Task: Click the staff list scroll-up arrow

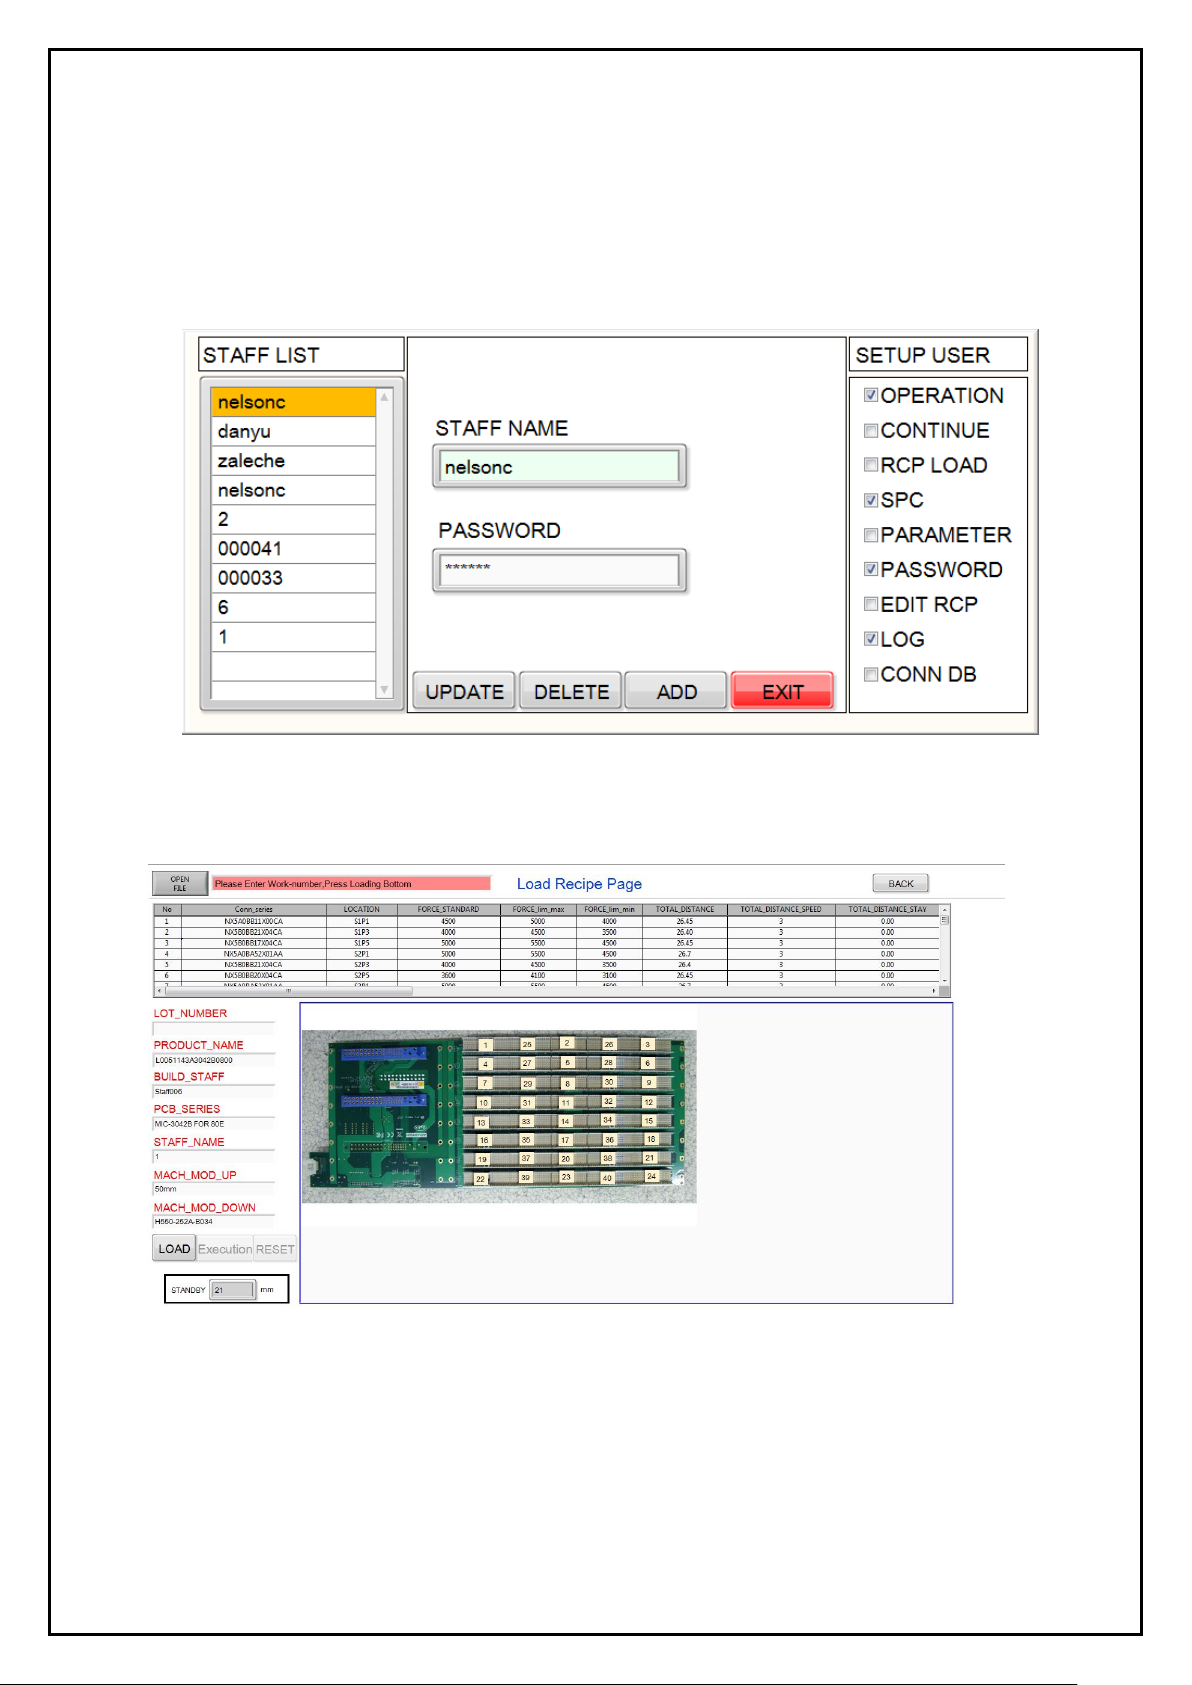Action: pos(384,397)
